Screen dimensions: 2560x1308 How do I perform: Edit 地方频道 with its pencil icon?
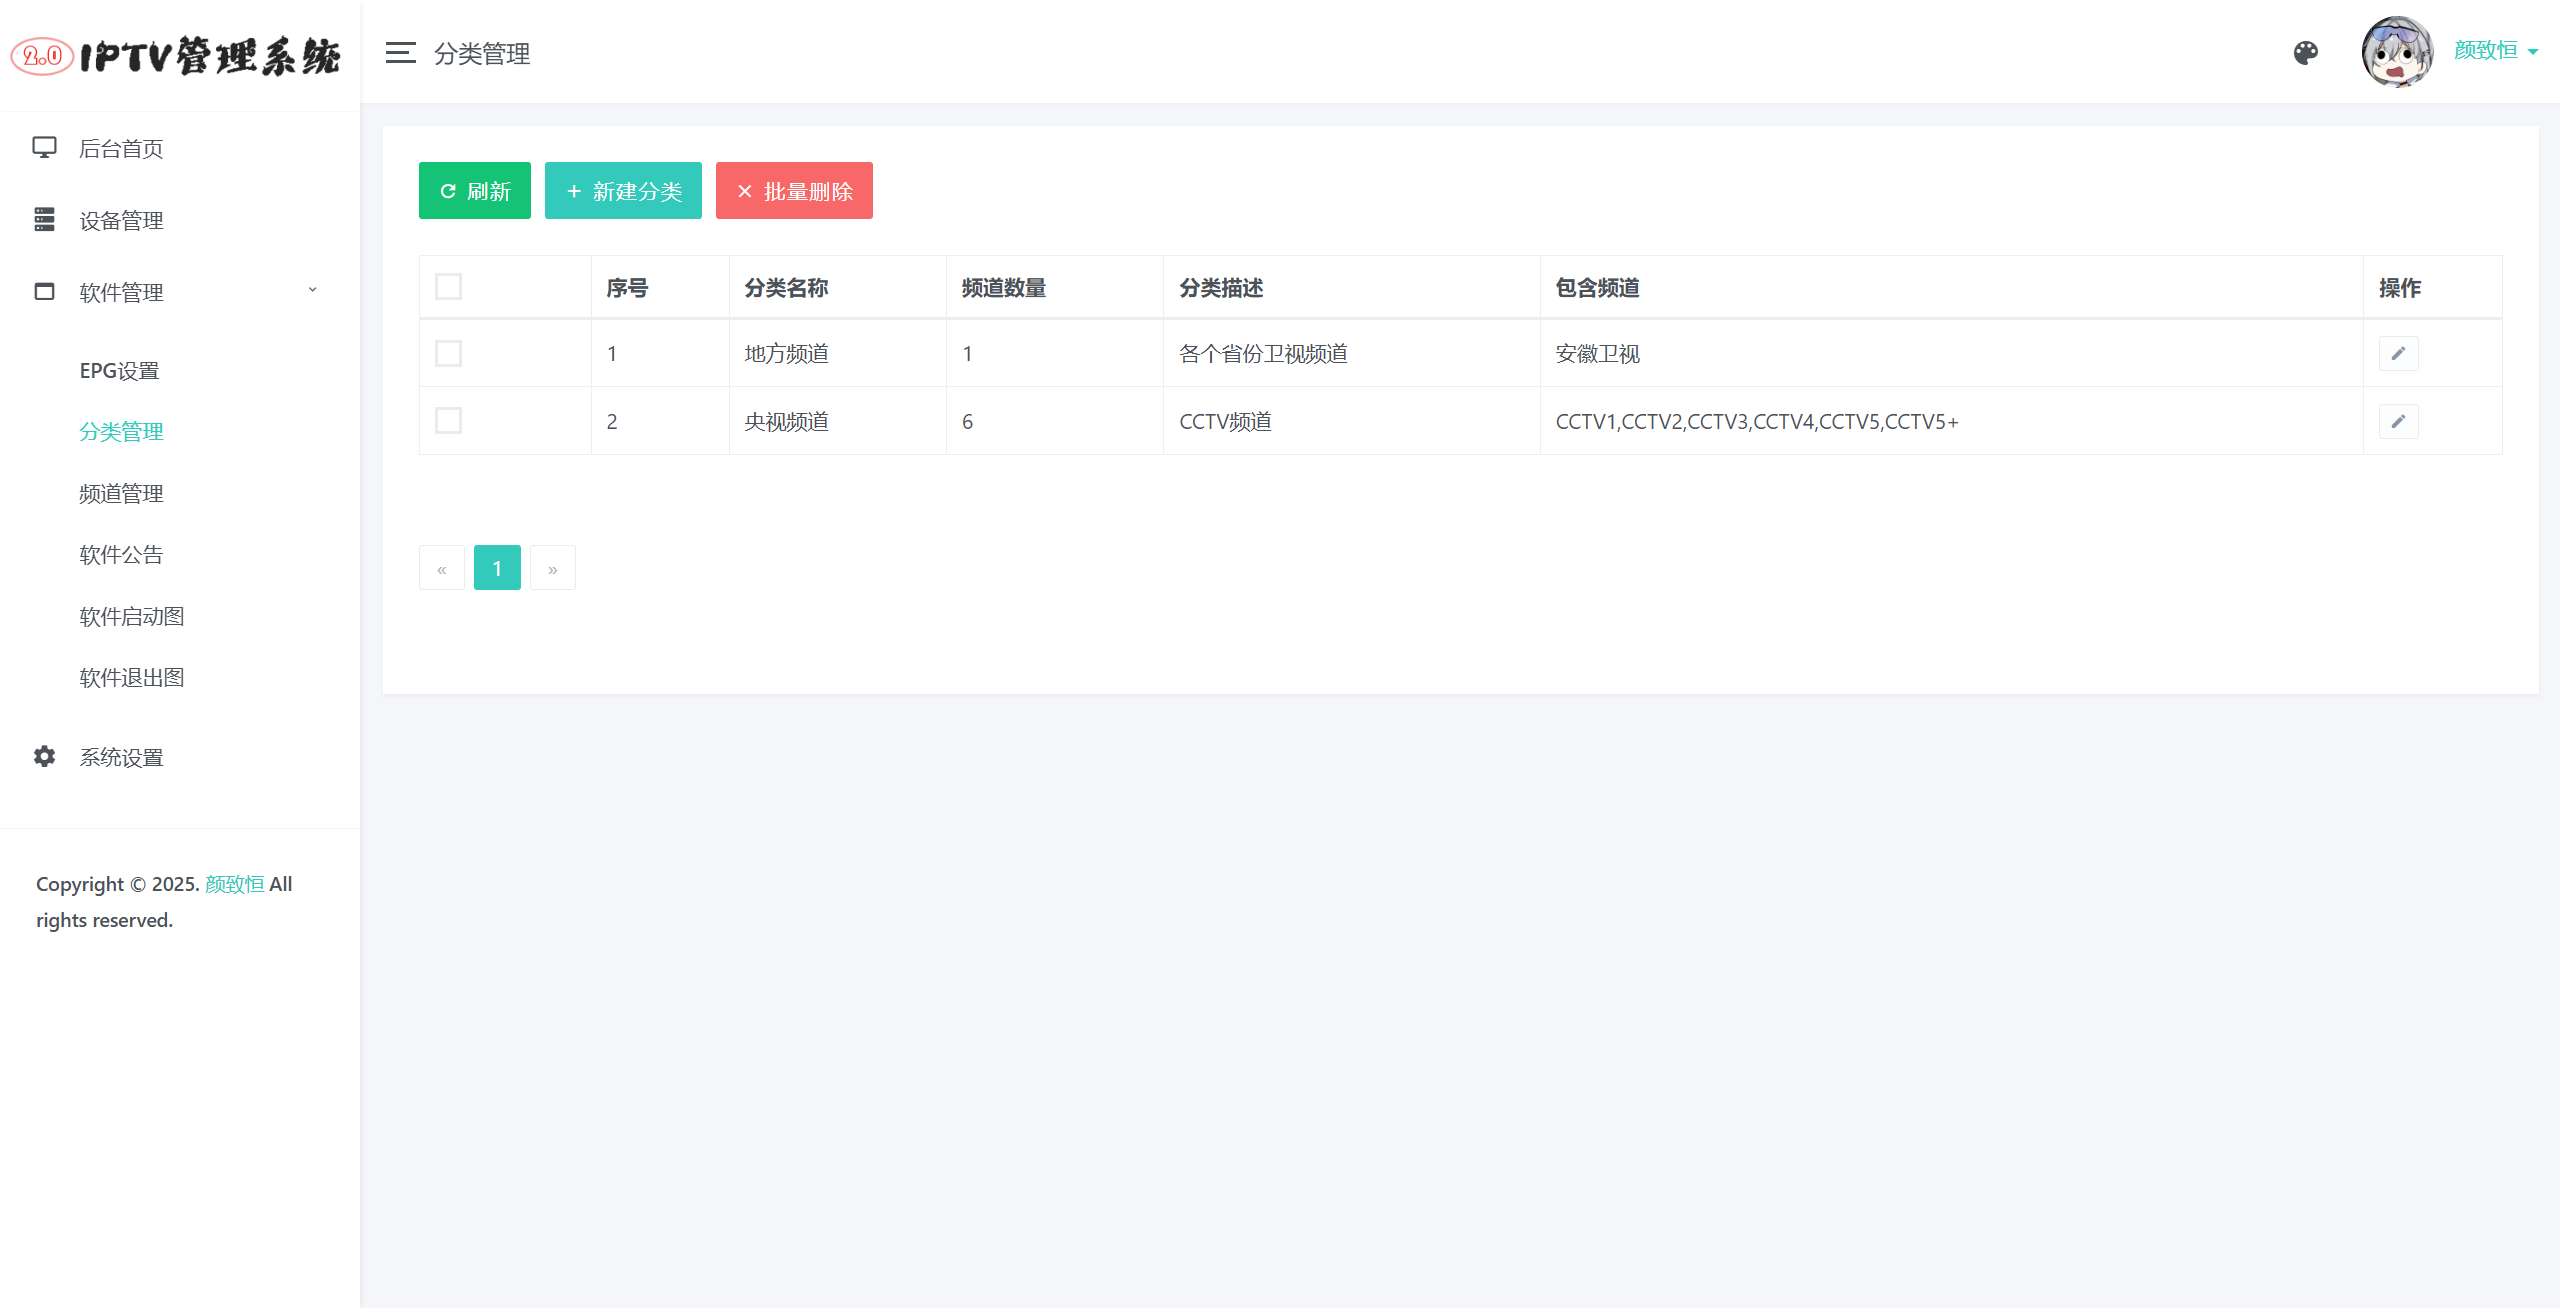click(2398, 353)
